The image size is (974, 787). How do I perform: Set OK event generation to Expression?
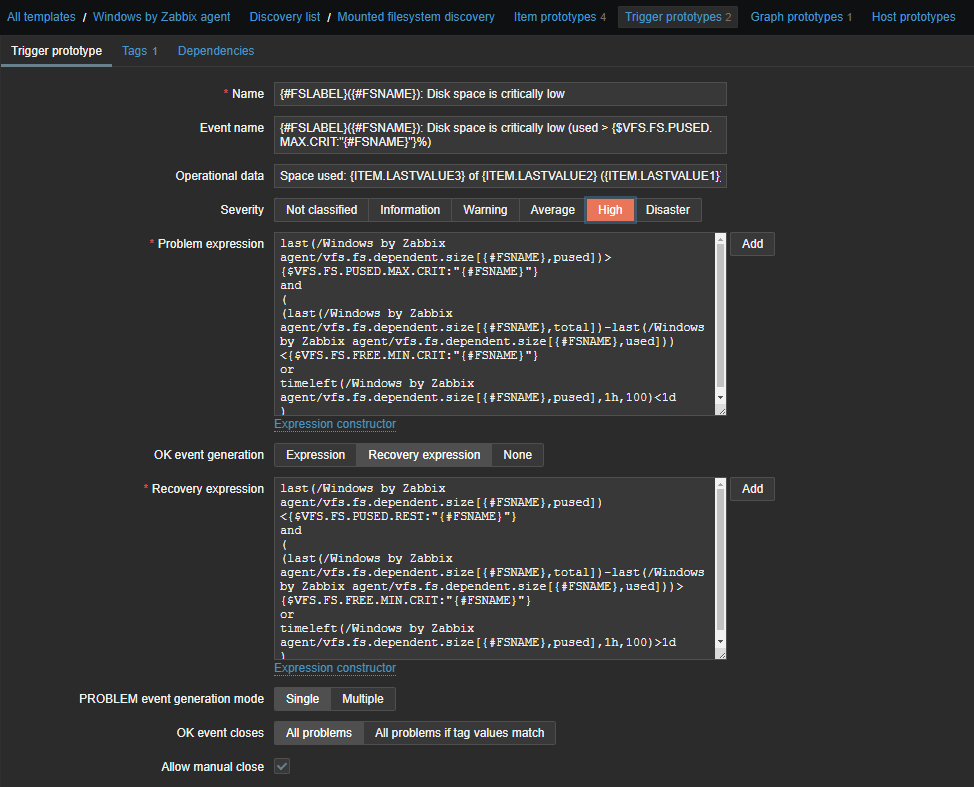click(315, 455)
